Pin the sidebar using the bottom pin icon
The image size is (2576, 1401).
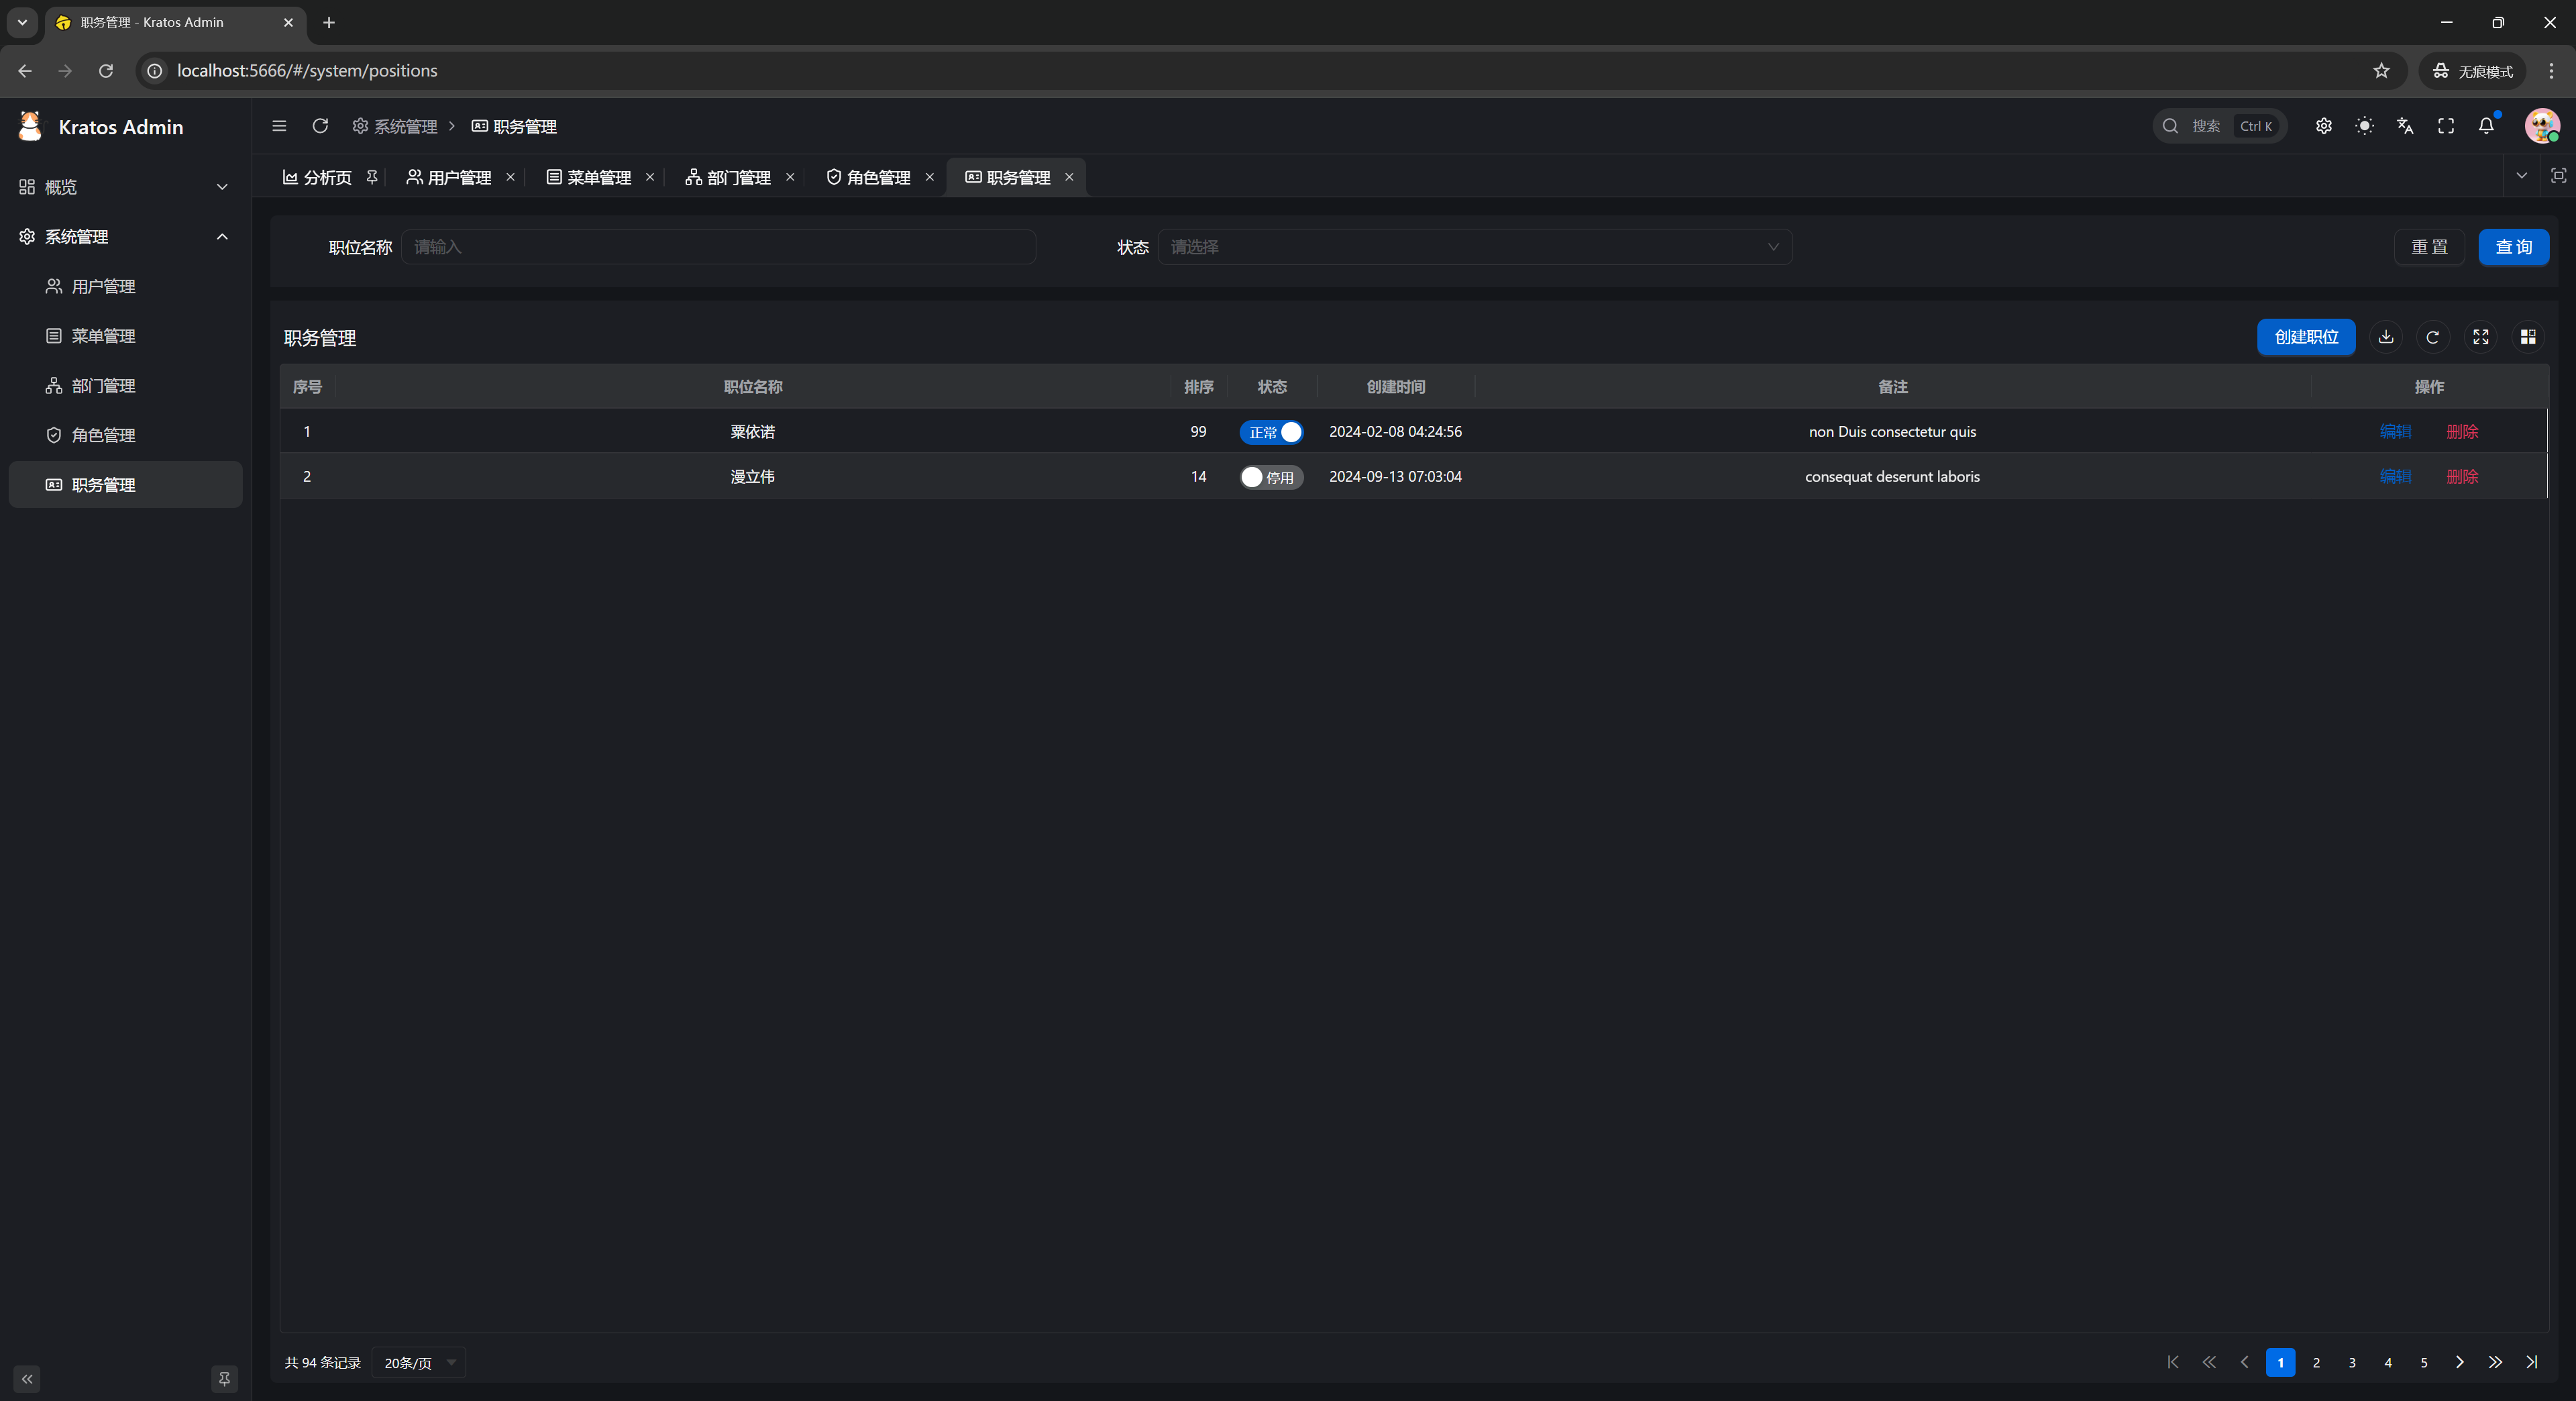[224, 1379]
